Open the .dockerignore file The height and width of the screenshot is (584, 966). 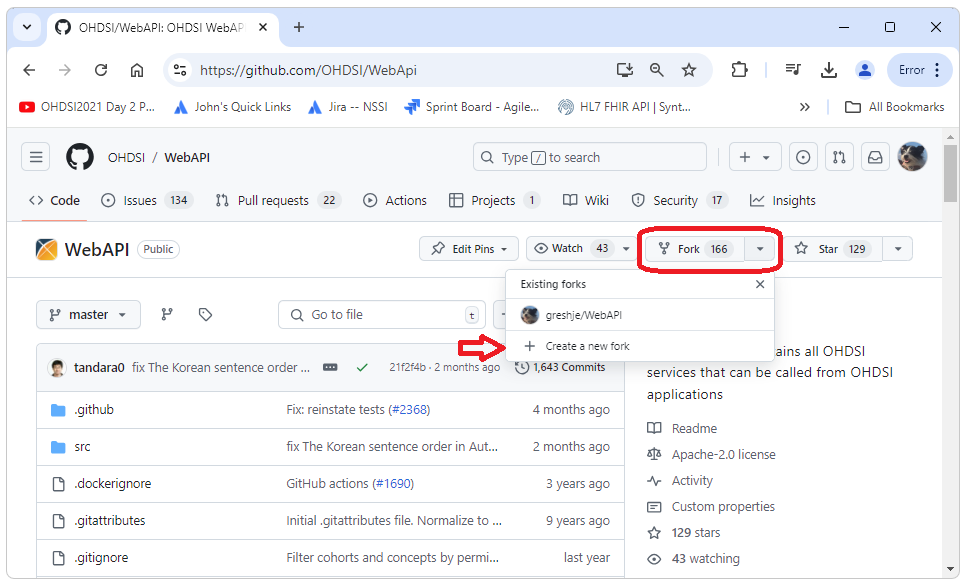[x=113, y=484]
